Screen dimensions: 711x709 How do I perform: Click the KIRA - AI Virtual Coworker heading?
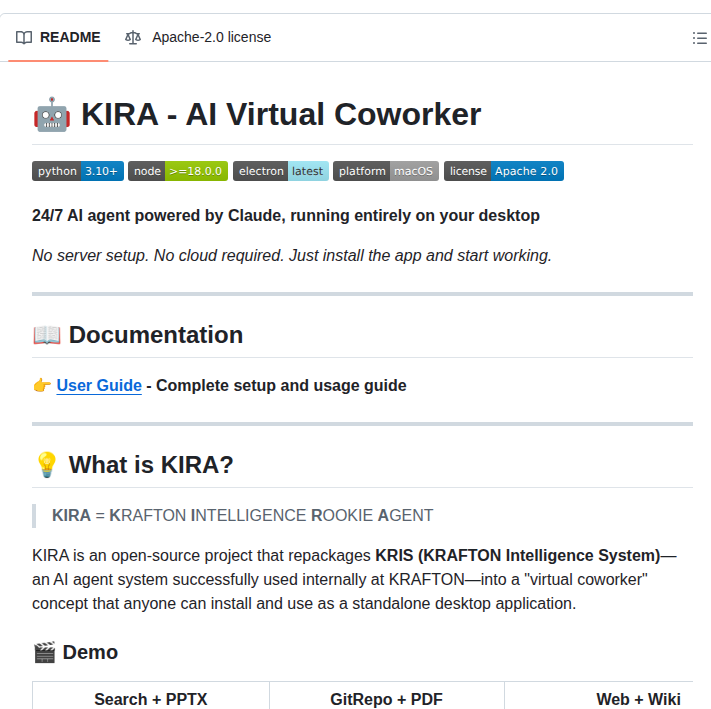[281, 114]
